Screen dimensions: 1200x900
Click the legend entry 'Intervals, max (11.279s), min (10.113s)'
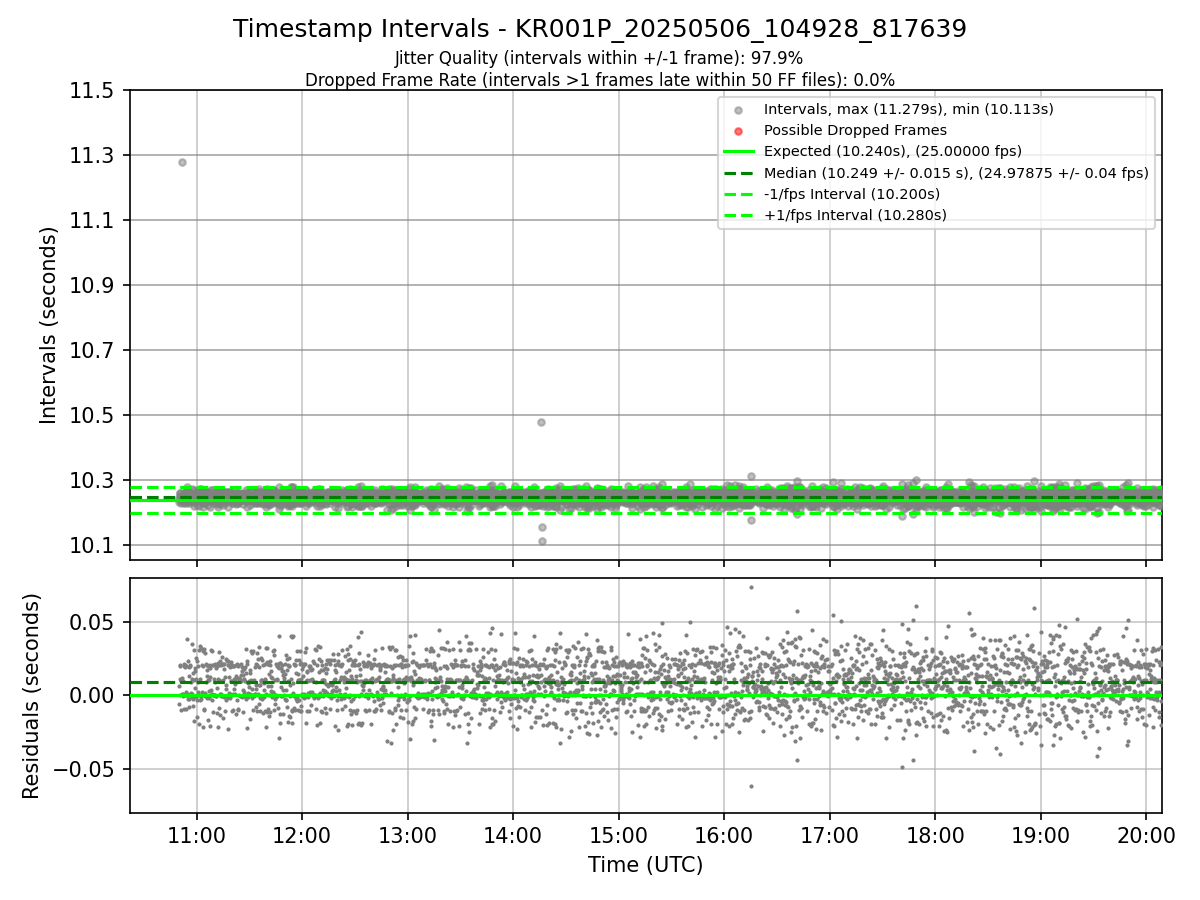pos(908,109)
